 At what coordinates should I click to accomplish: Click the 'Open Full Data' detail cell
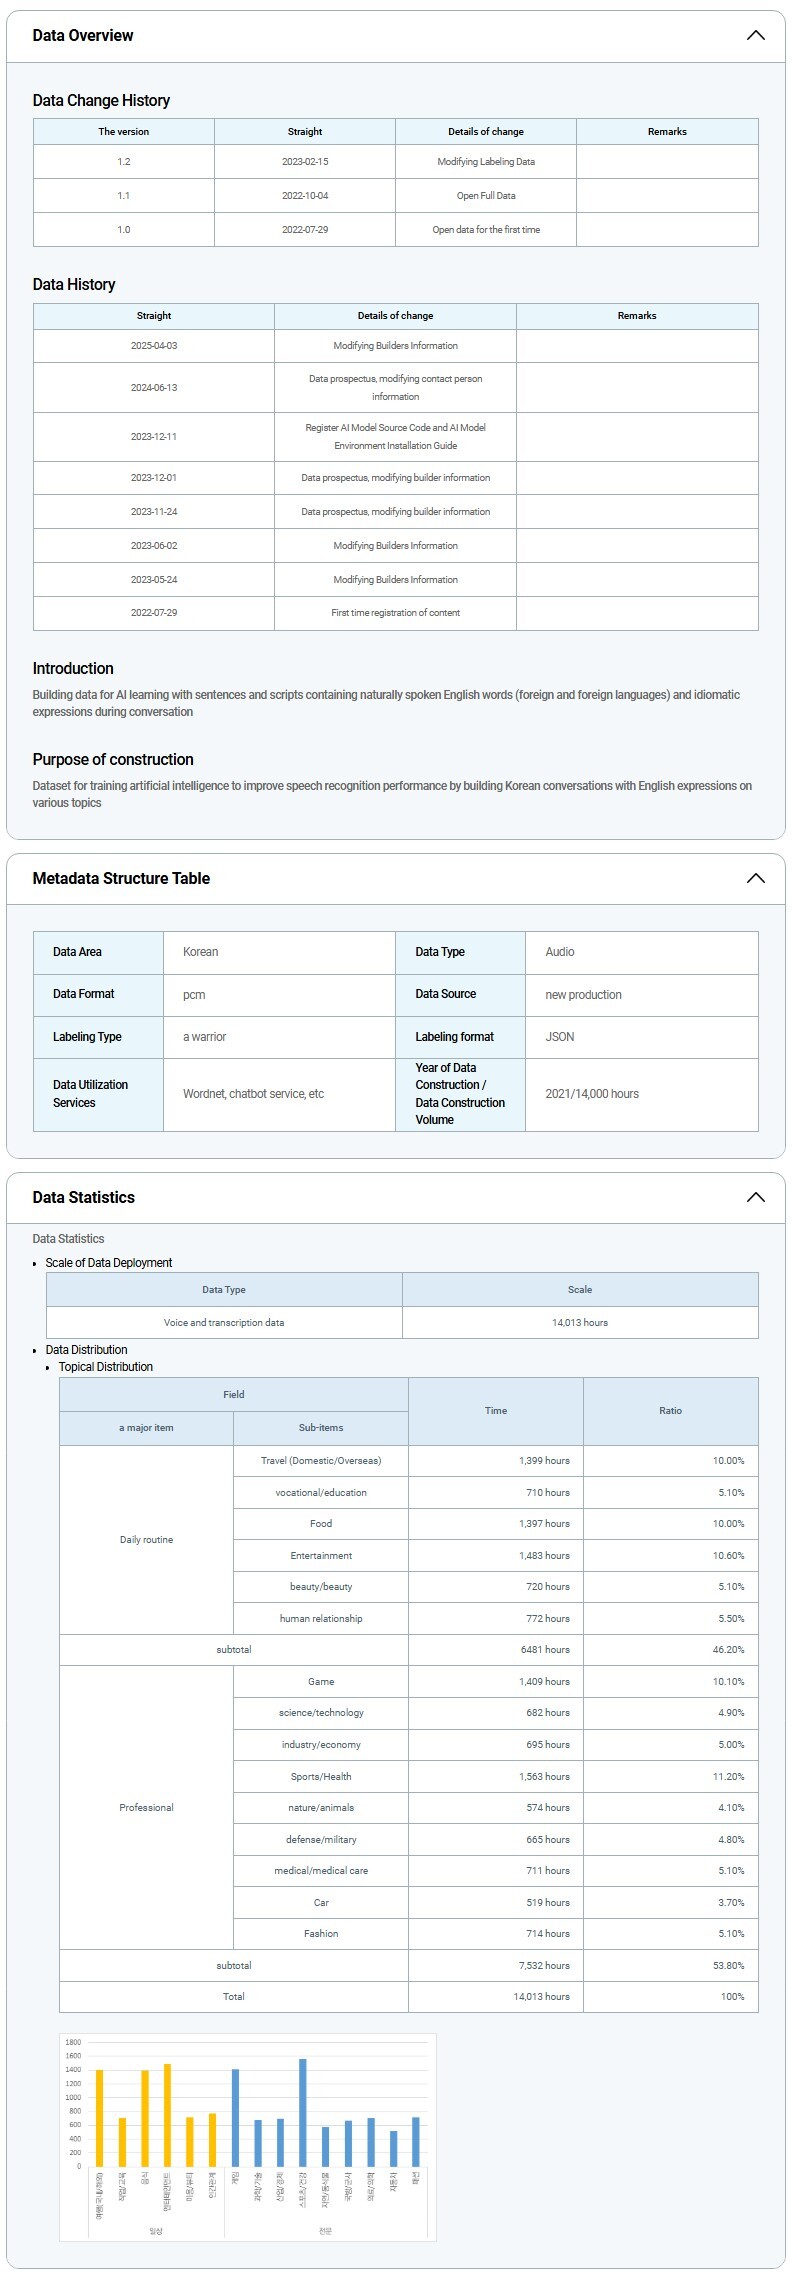[x=486, y=196]
